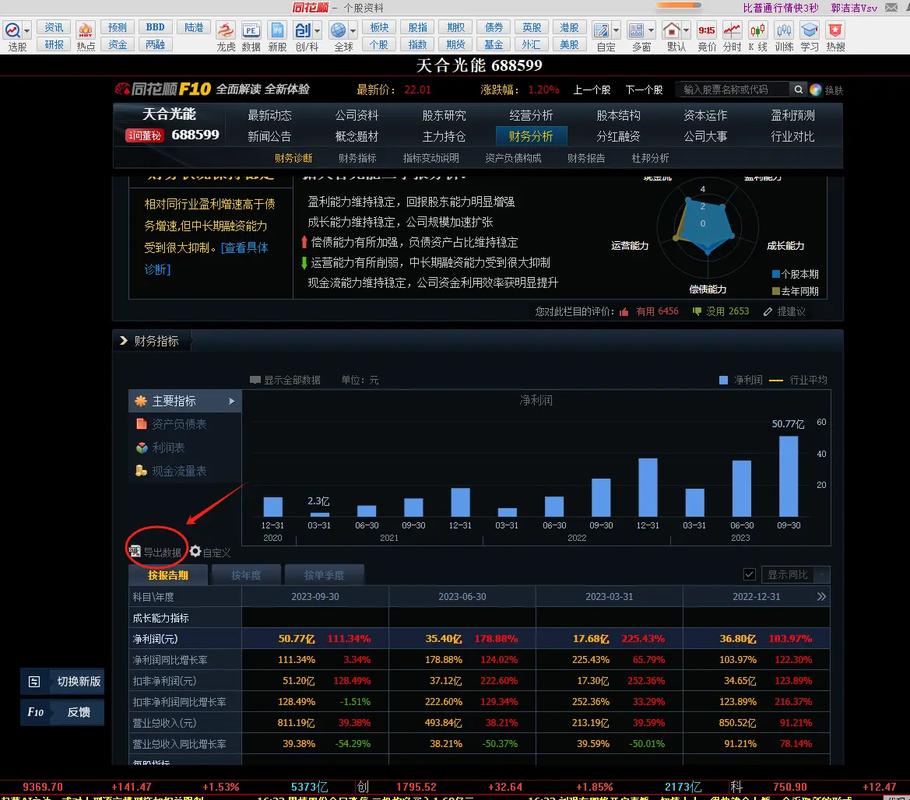The height and width of the screenshot is (800, 910).
Task: Select the K线 candlestick chart icon in toolbar
Action: (760, 31)
